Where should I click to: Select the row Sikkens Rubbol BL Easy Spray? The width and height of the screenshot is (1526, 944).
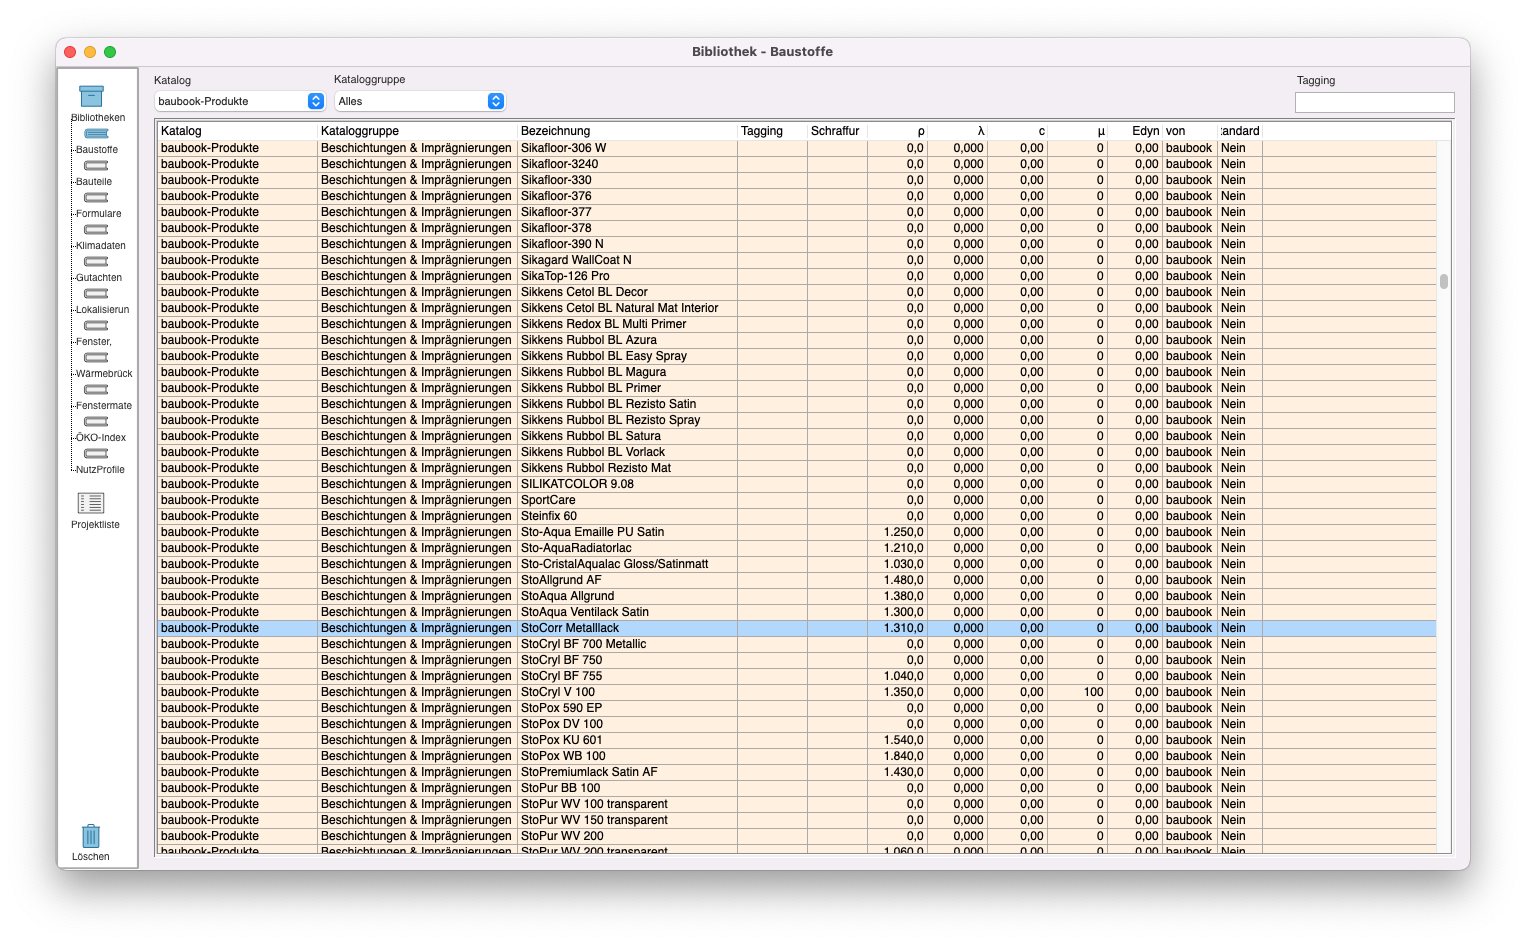[797, 356]
